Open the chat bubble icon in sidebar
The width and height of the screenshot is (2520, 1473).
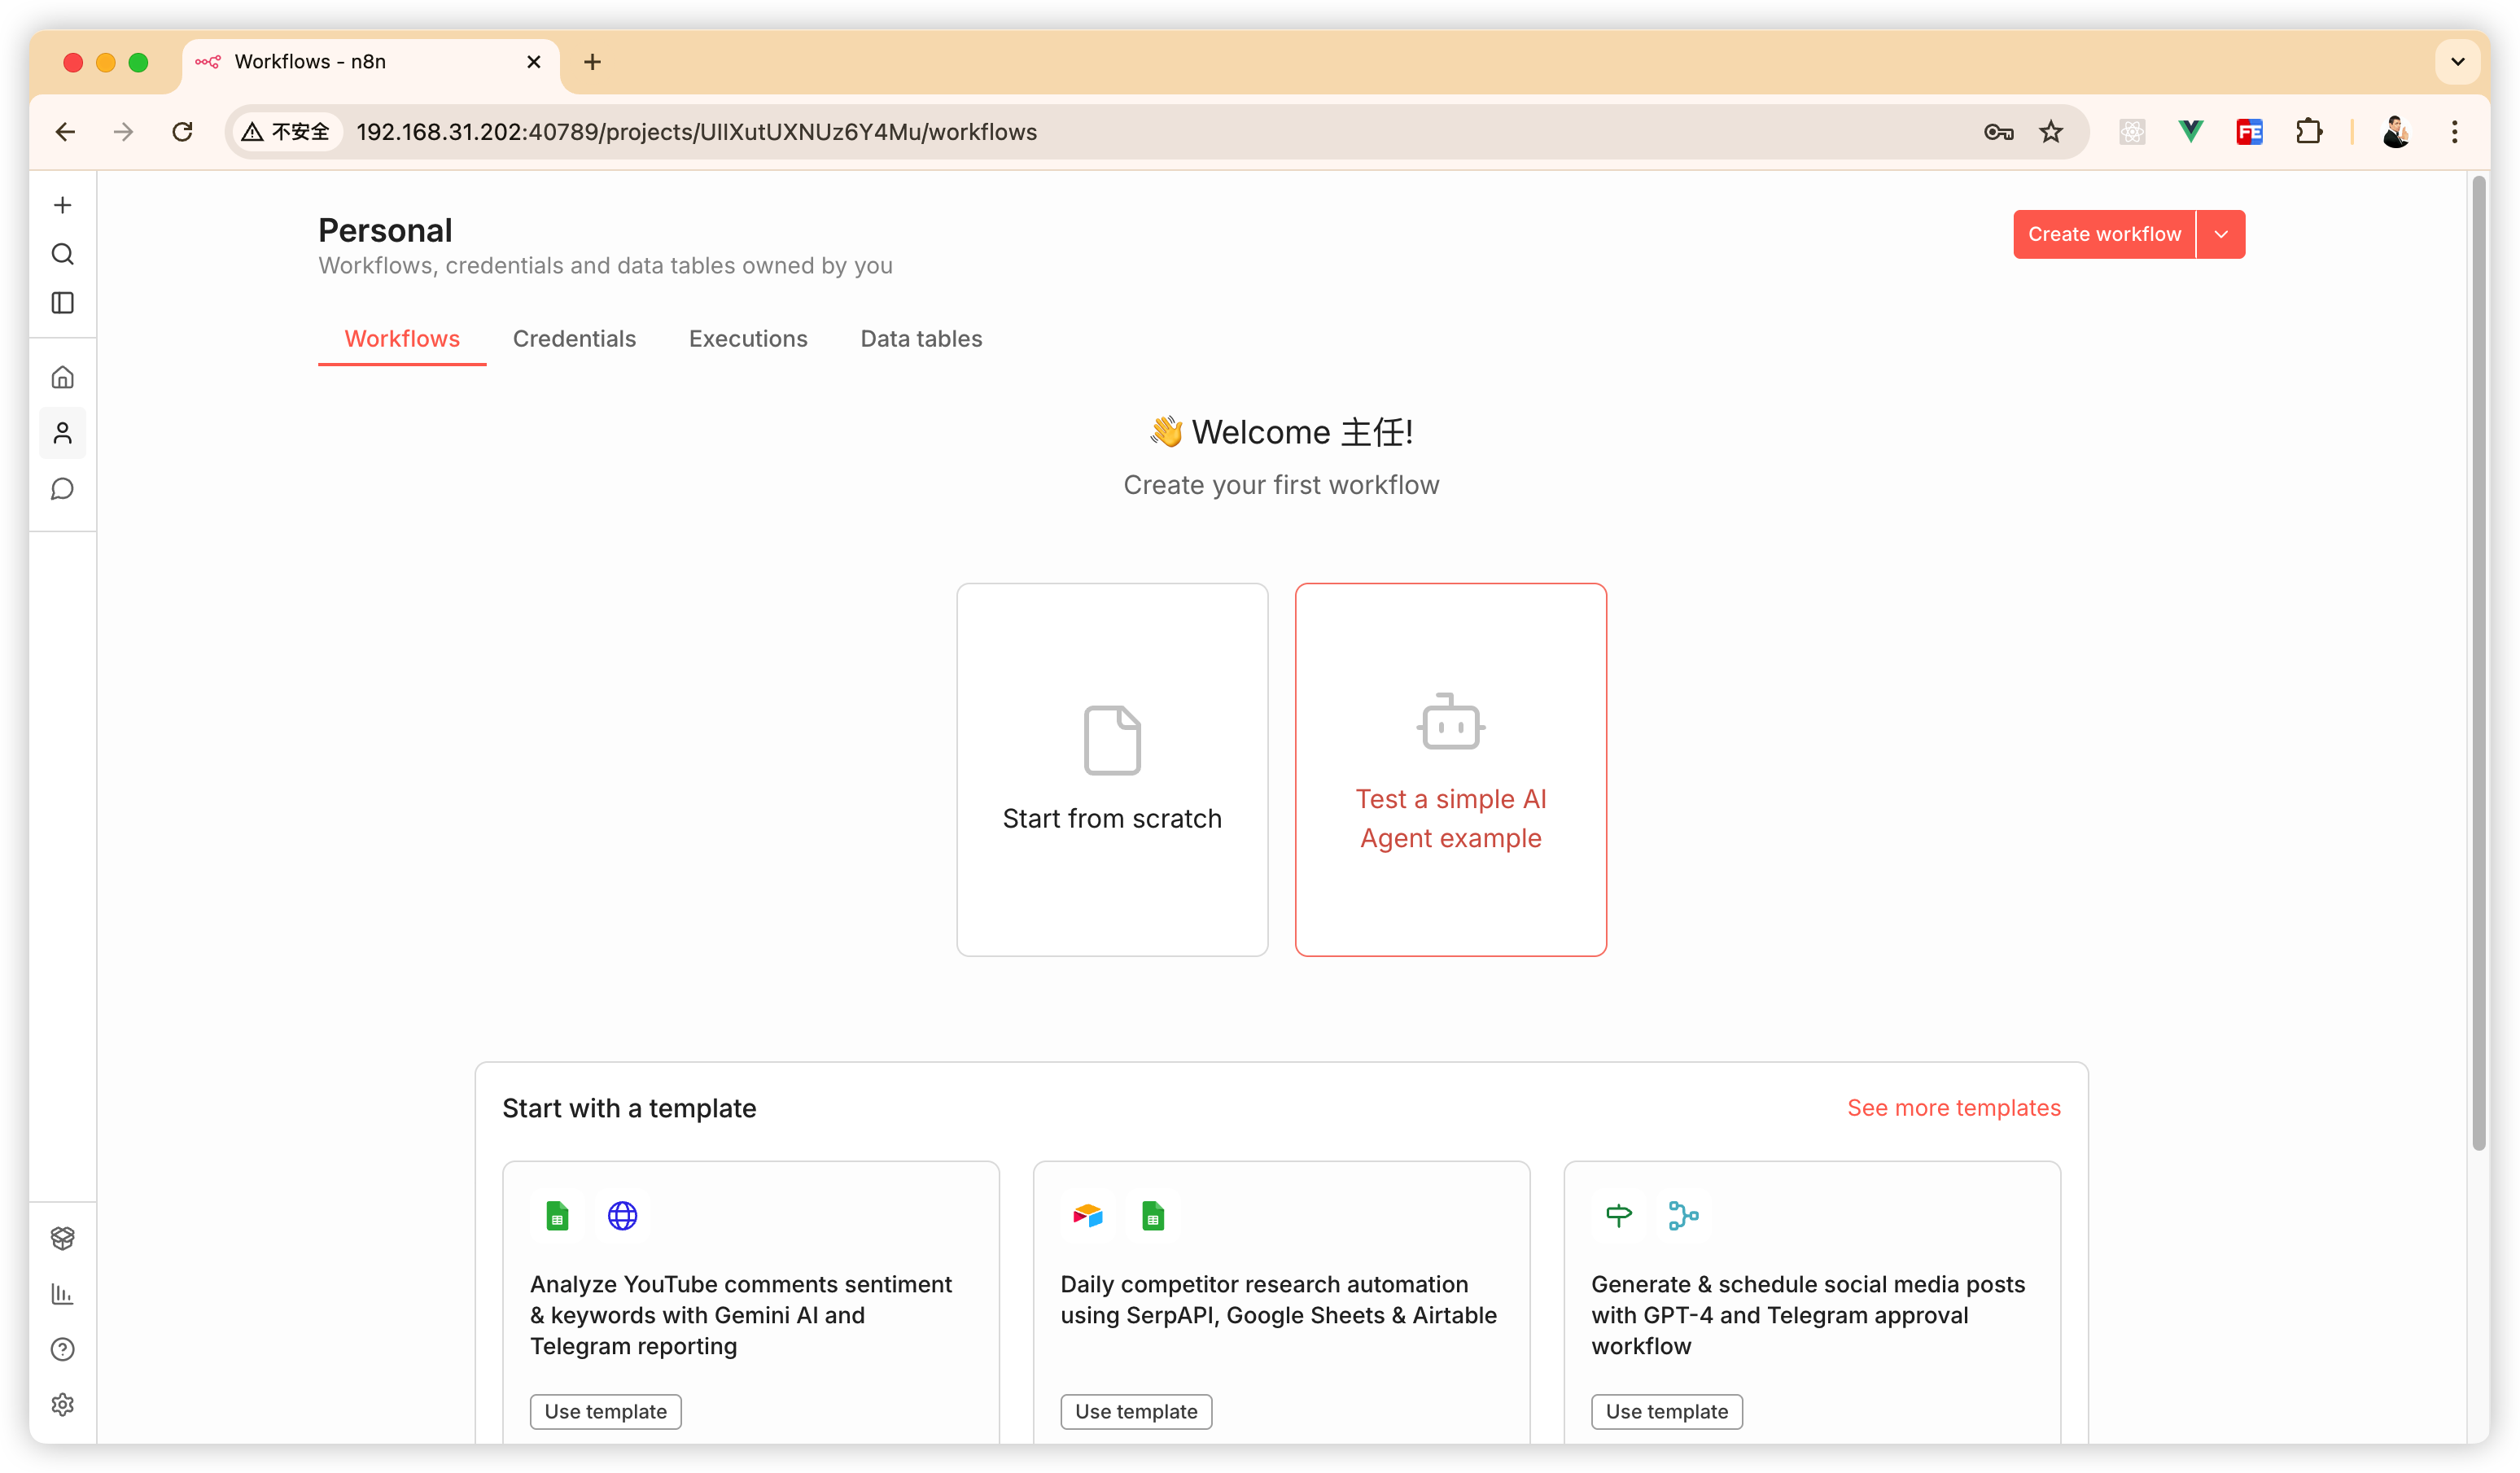coord(62,489)
